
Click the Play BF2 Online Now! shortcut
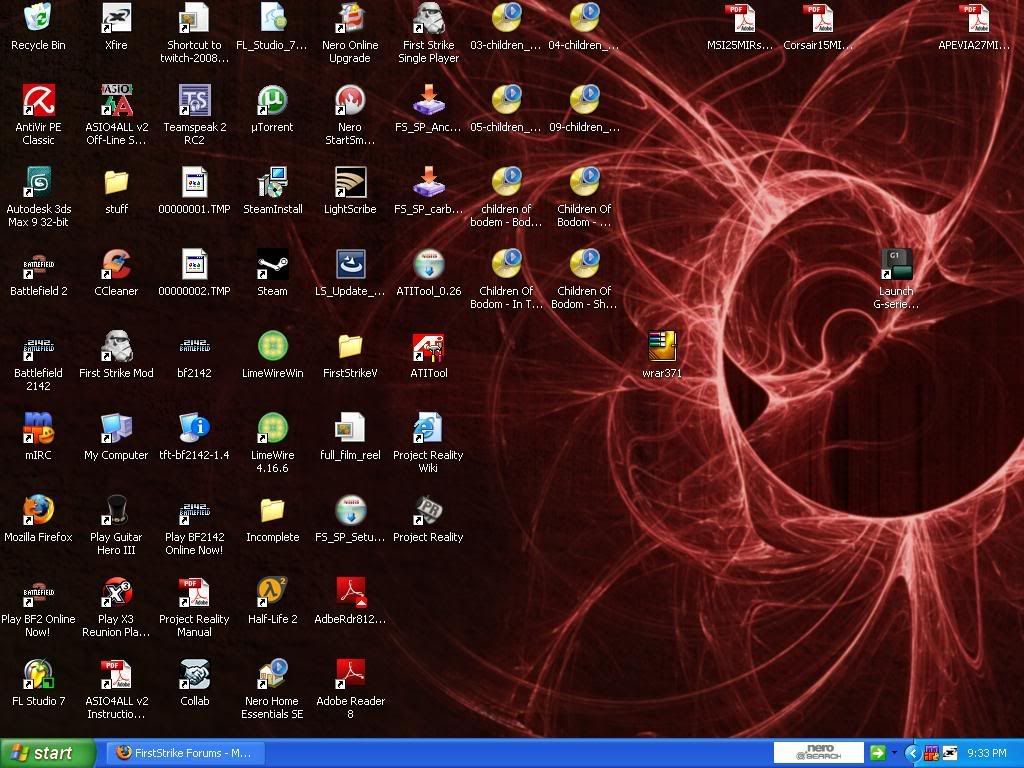click(x=38, y=592)
